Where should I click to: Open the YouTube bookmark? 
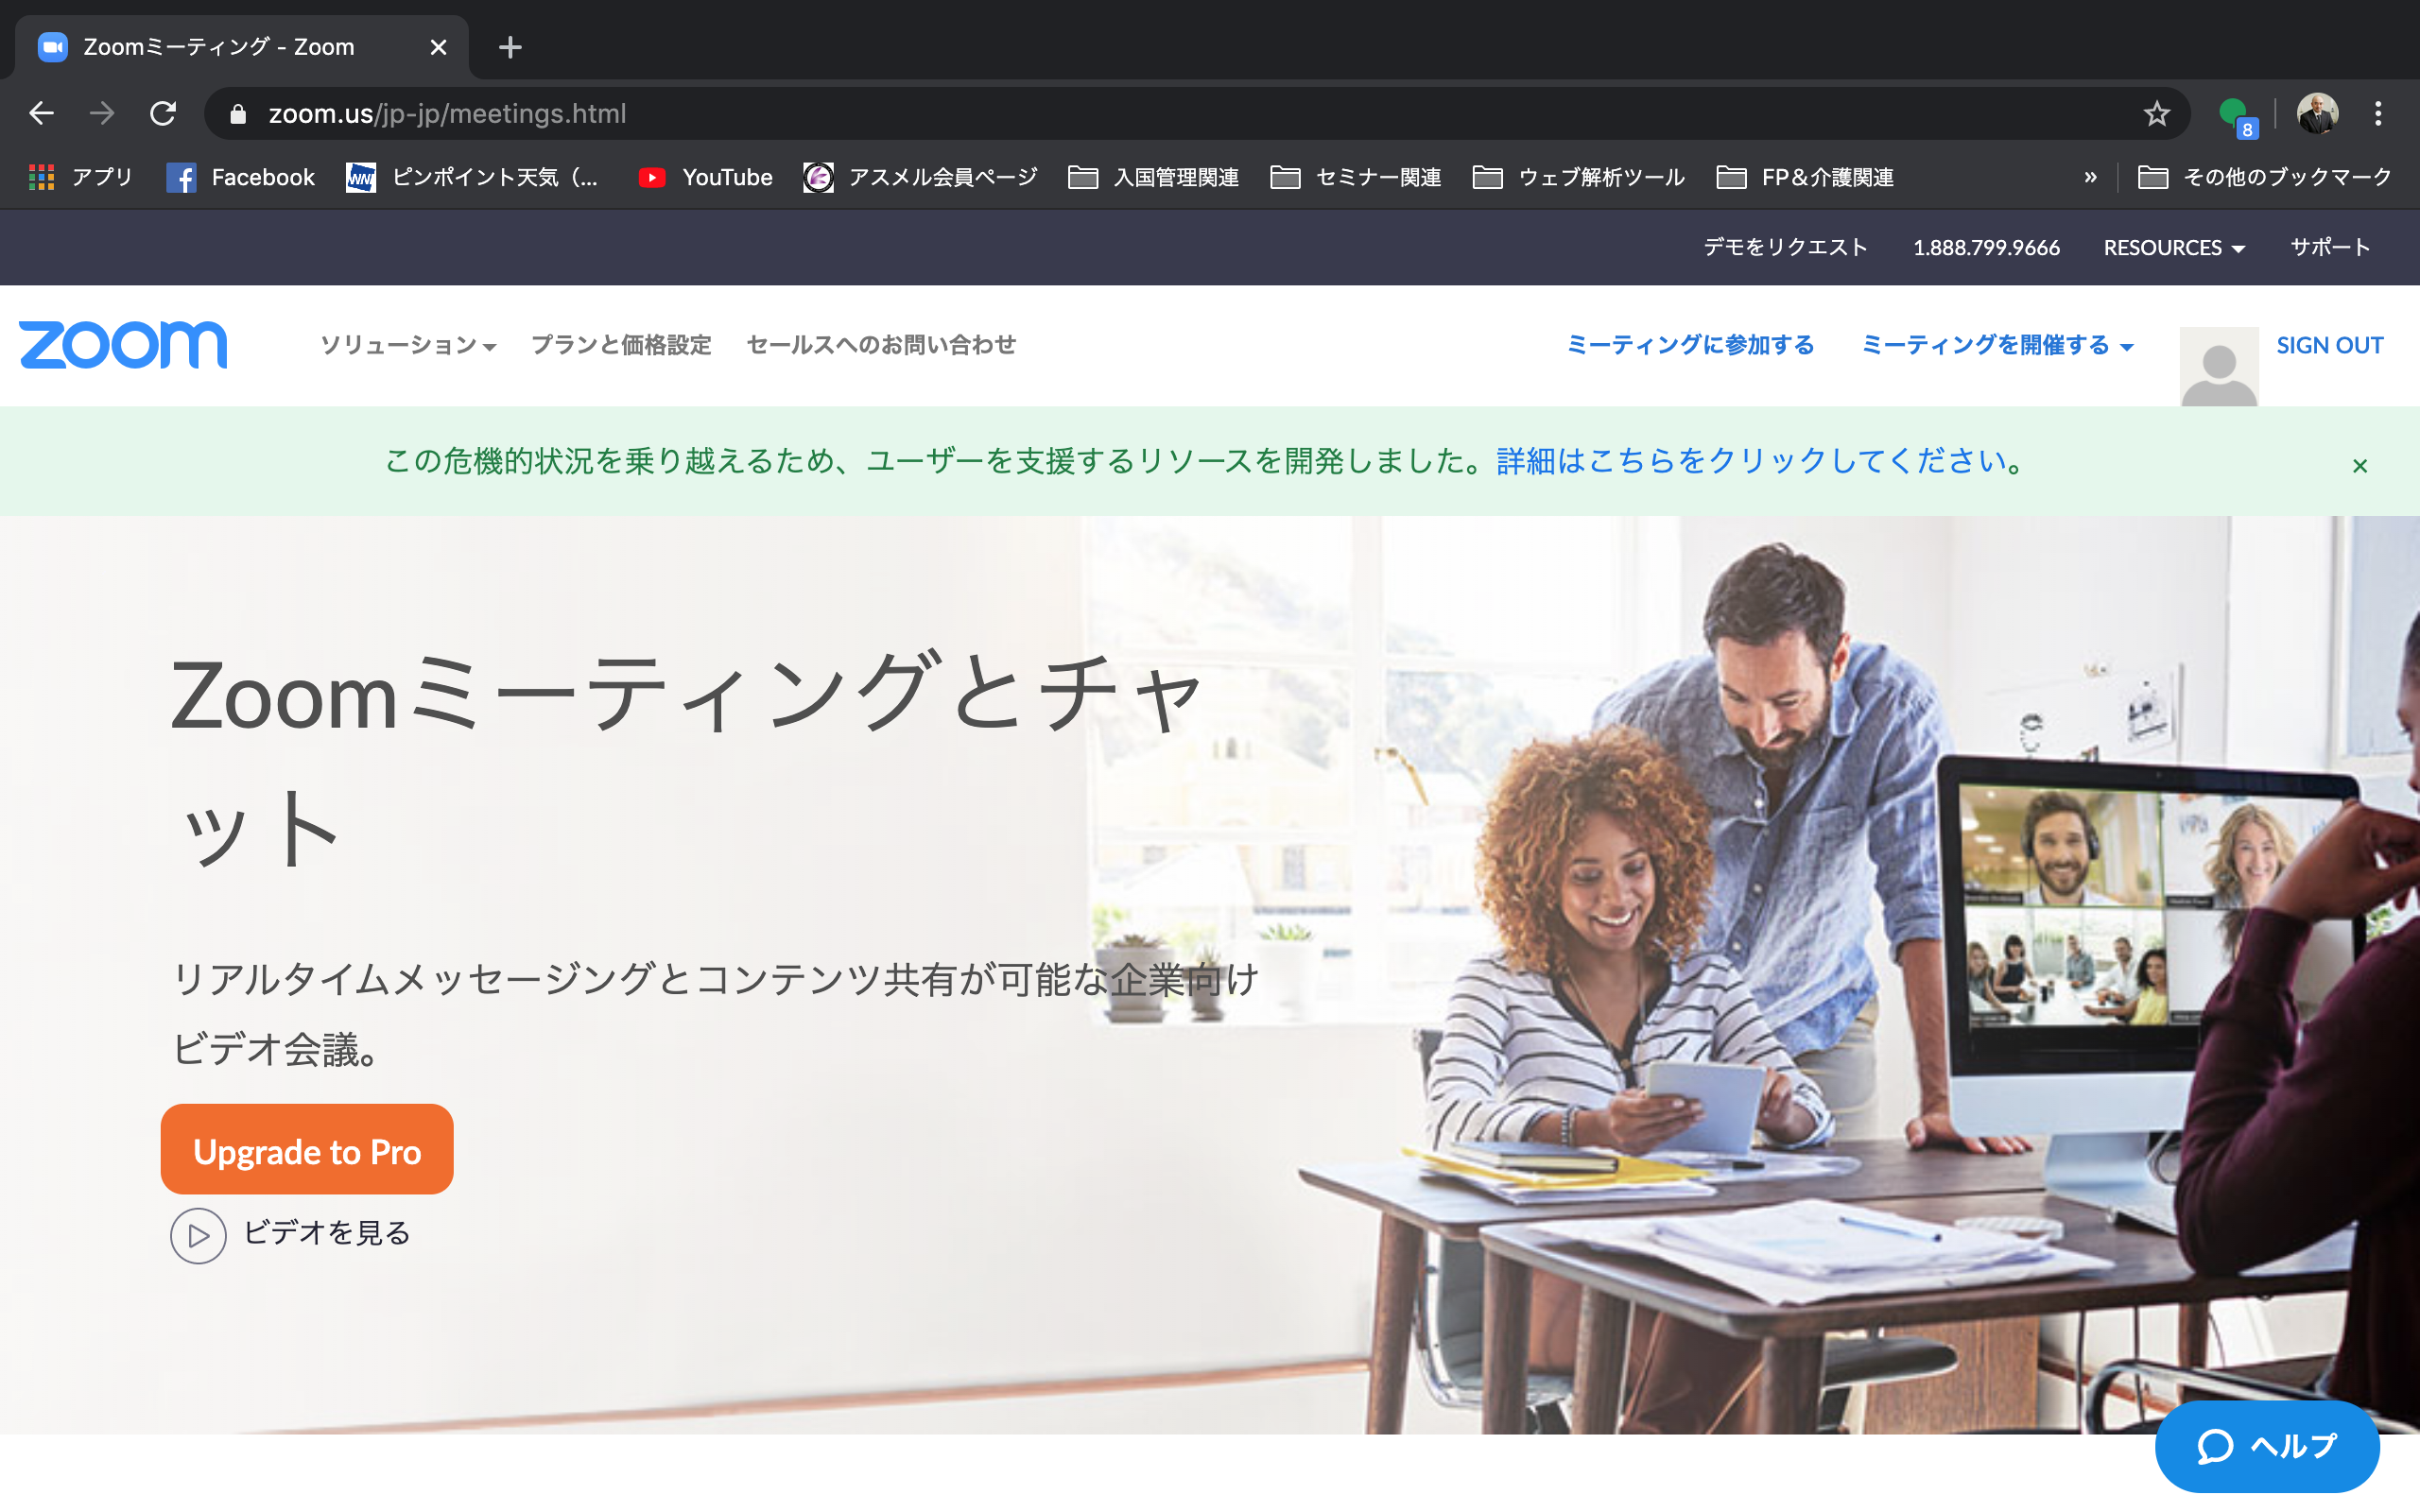tap(705, 177)
